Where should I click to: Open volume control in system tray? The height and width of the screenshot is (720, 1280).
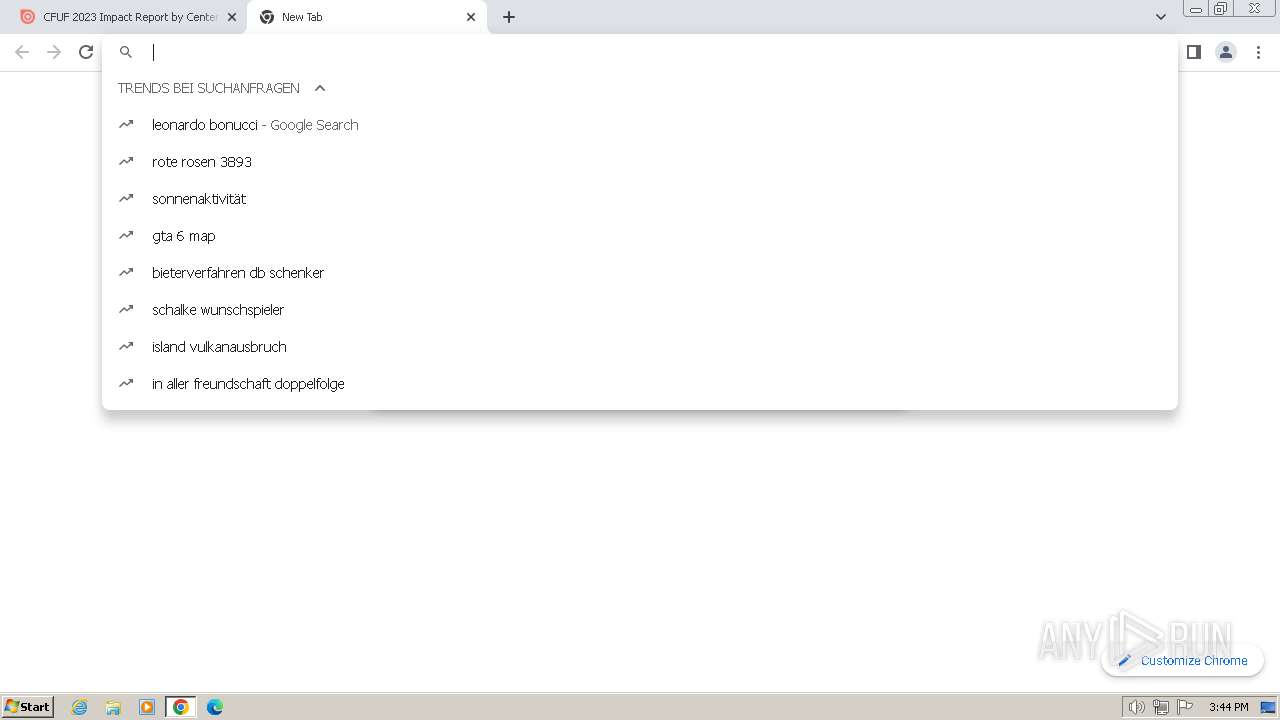[1136, 707]
